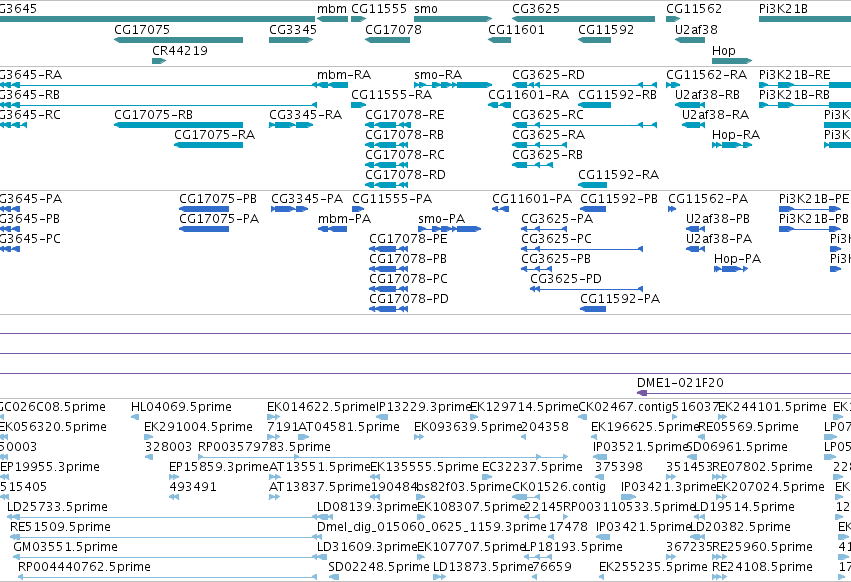Open EST label RE51509.5prime

[x=60, y=527]
